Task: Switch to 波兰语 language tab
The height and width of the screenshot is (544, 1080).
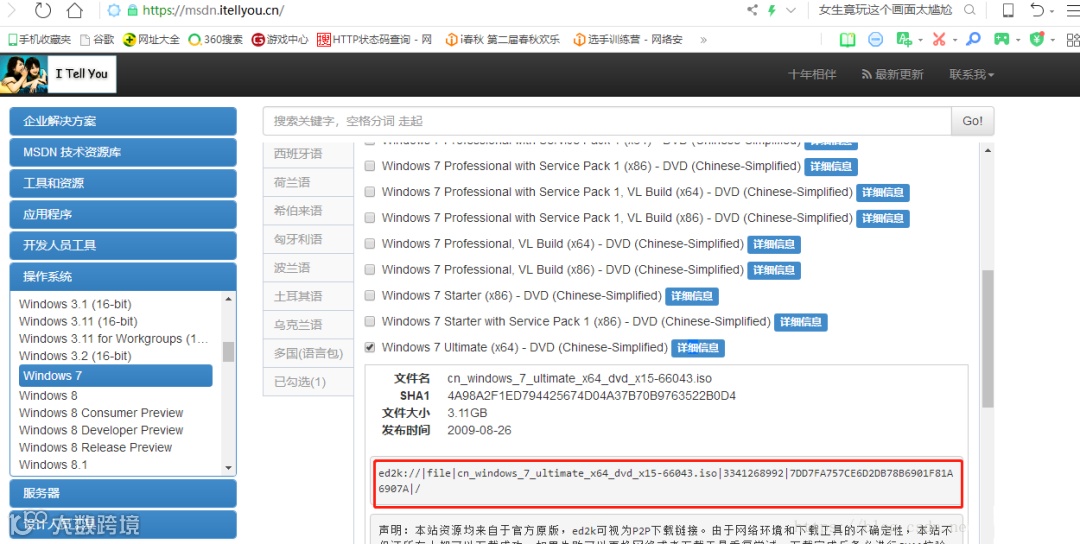Action: click(308, 267)
